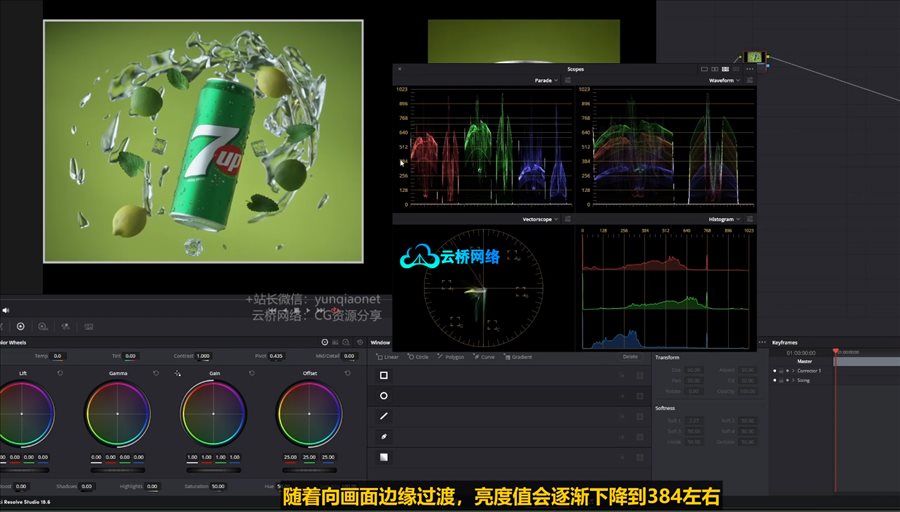Image resolution: width=900 pixels, height=512 pixels.
Task: Click the Contrast value field
Action: [x=203, y=356]
